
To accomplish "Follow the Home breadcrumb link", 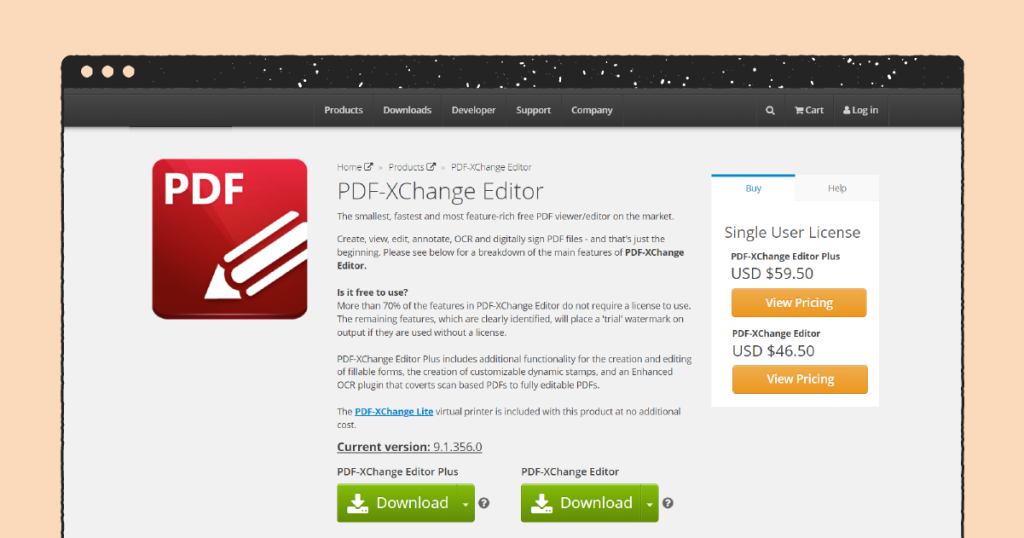I will [355, 167].
